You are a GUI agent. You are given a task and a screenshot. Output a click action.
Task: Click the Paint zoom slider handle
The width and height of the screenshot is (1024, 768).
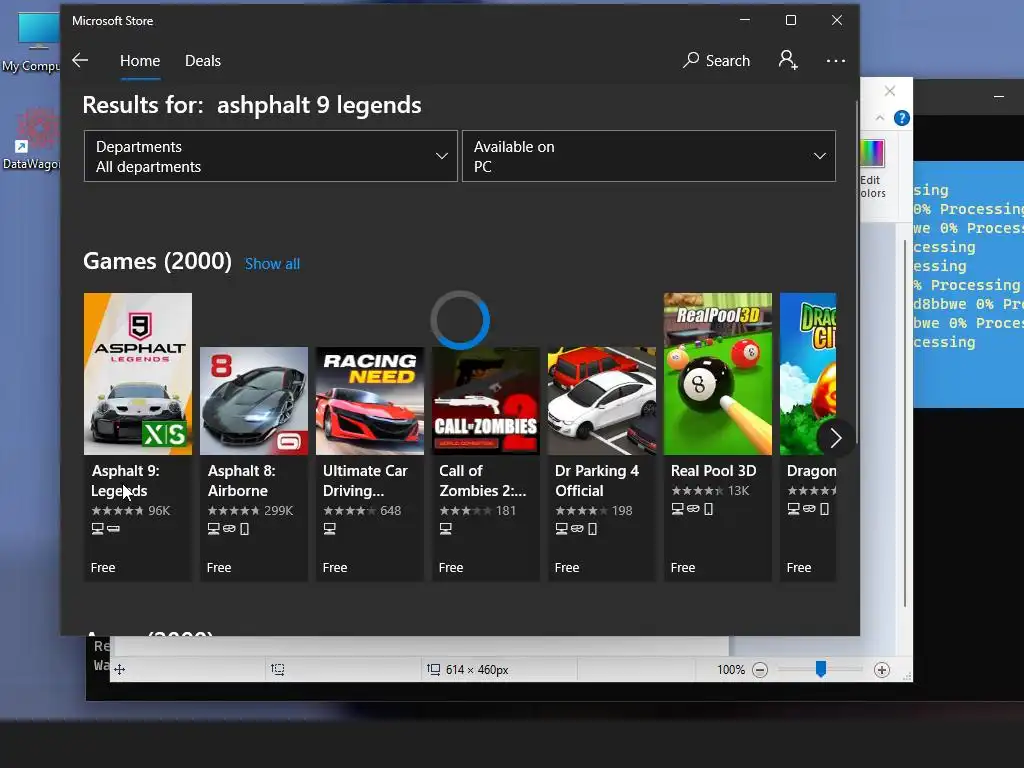821,669
